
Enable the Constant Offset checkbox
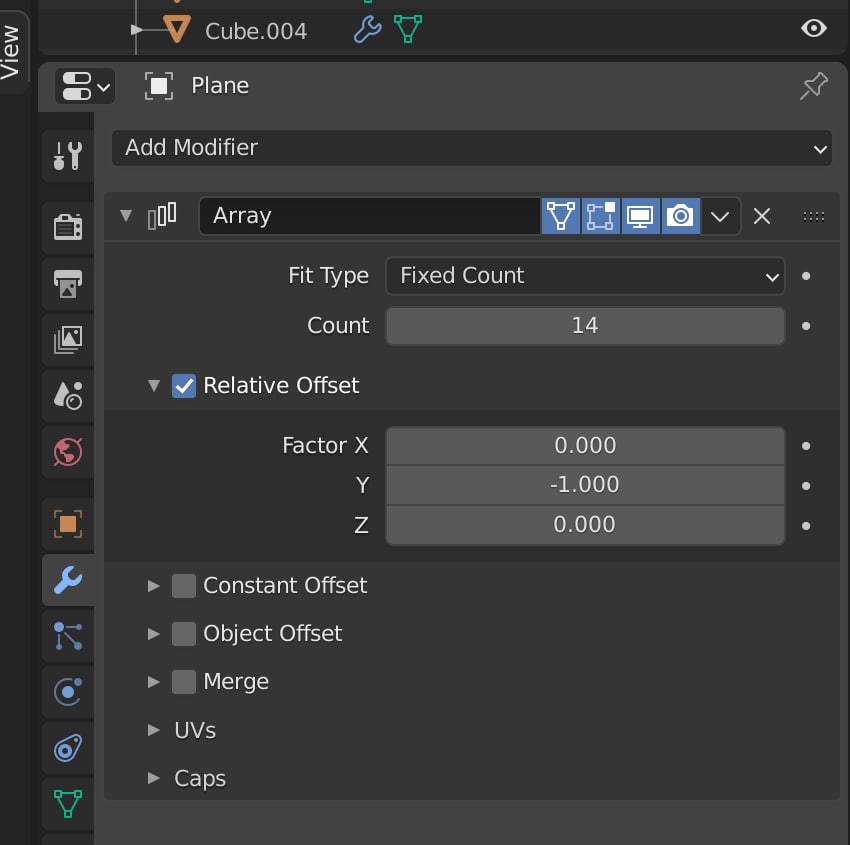point(184,586)
